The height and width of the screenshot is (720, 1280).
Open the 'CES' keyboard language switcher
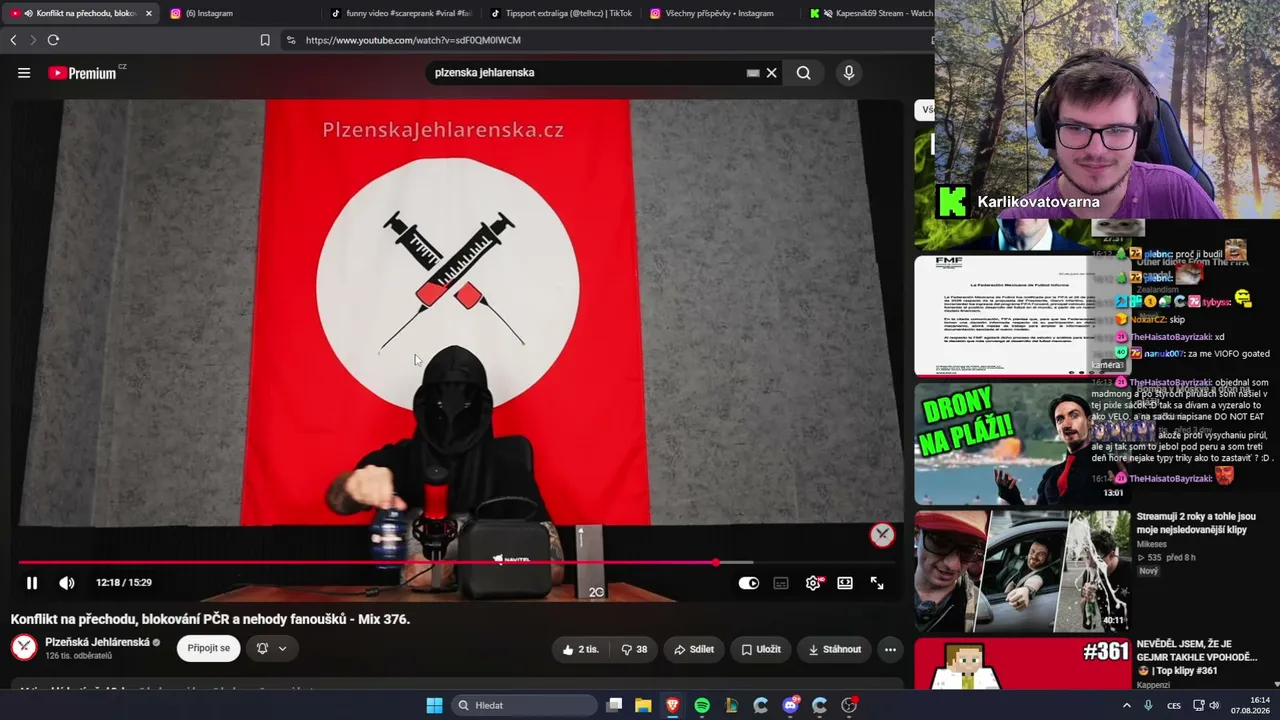coord(1174,705)
